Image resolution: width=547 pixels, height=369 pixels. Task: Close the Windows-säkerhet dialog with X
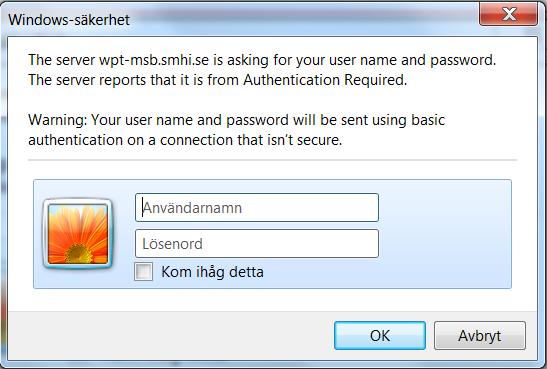click(508, 14)
